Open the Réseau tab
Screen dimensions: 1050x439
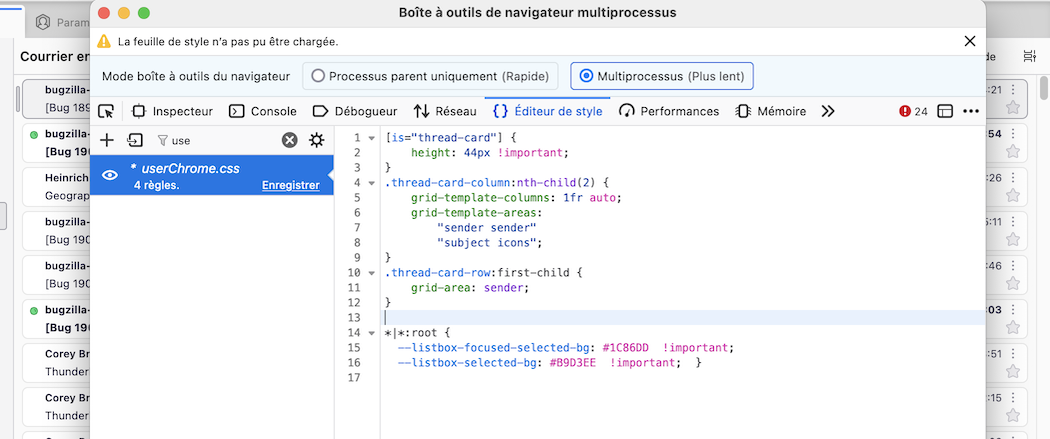[445, 111]
